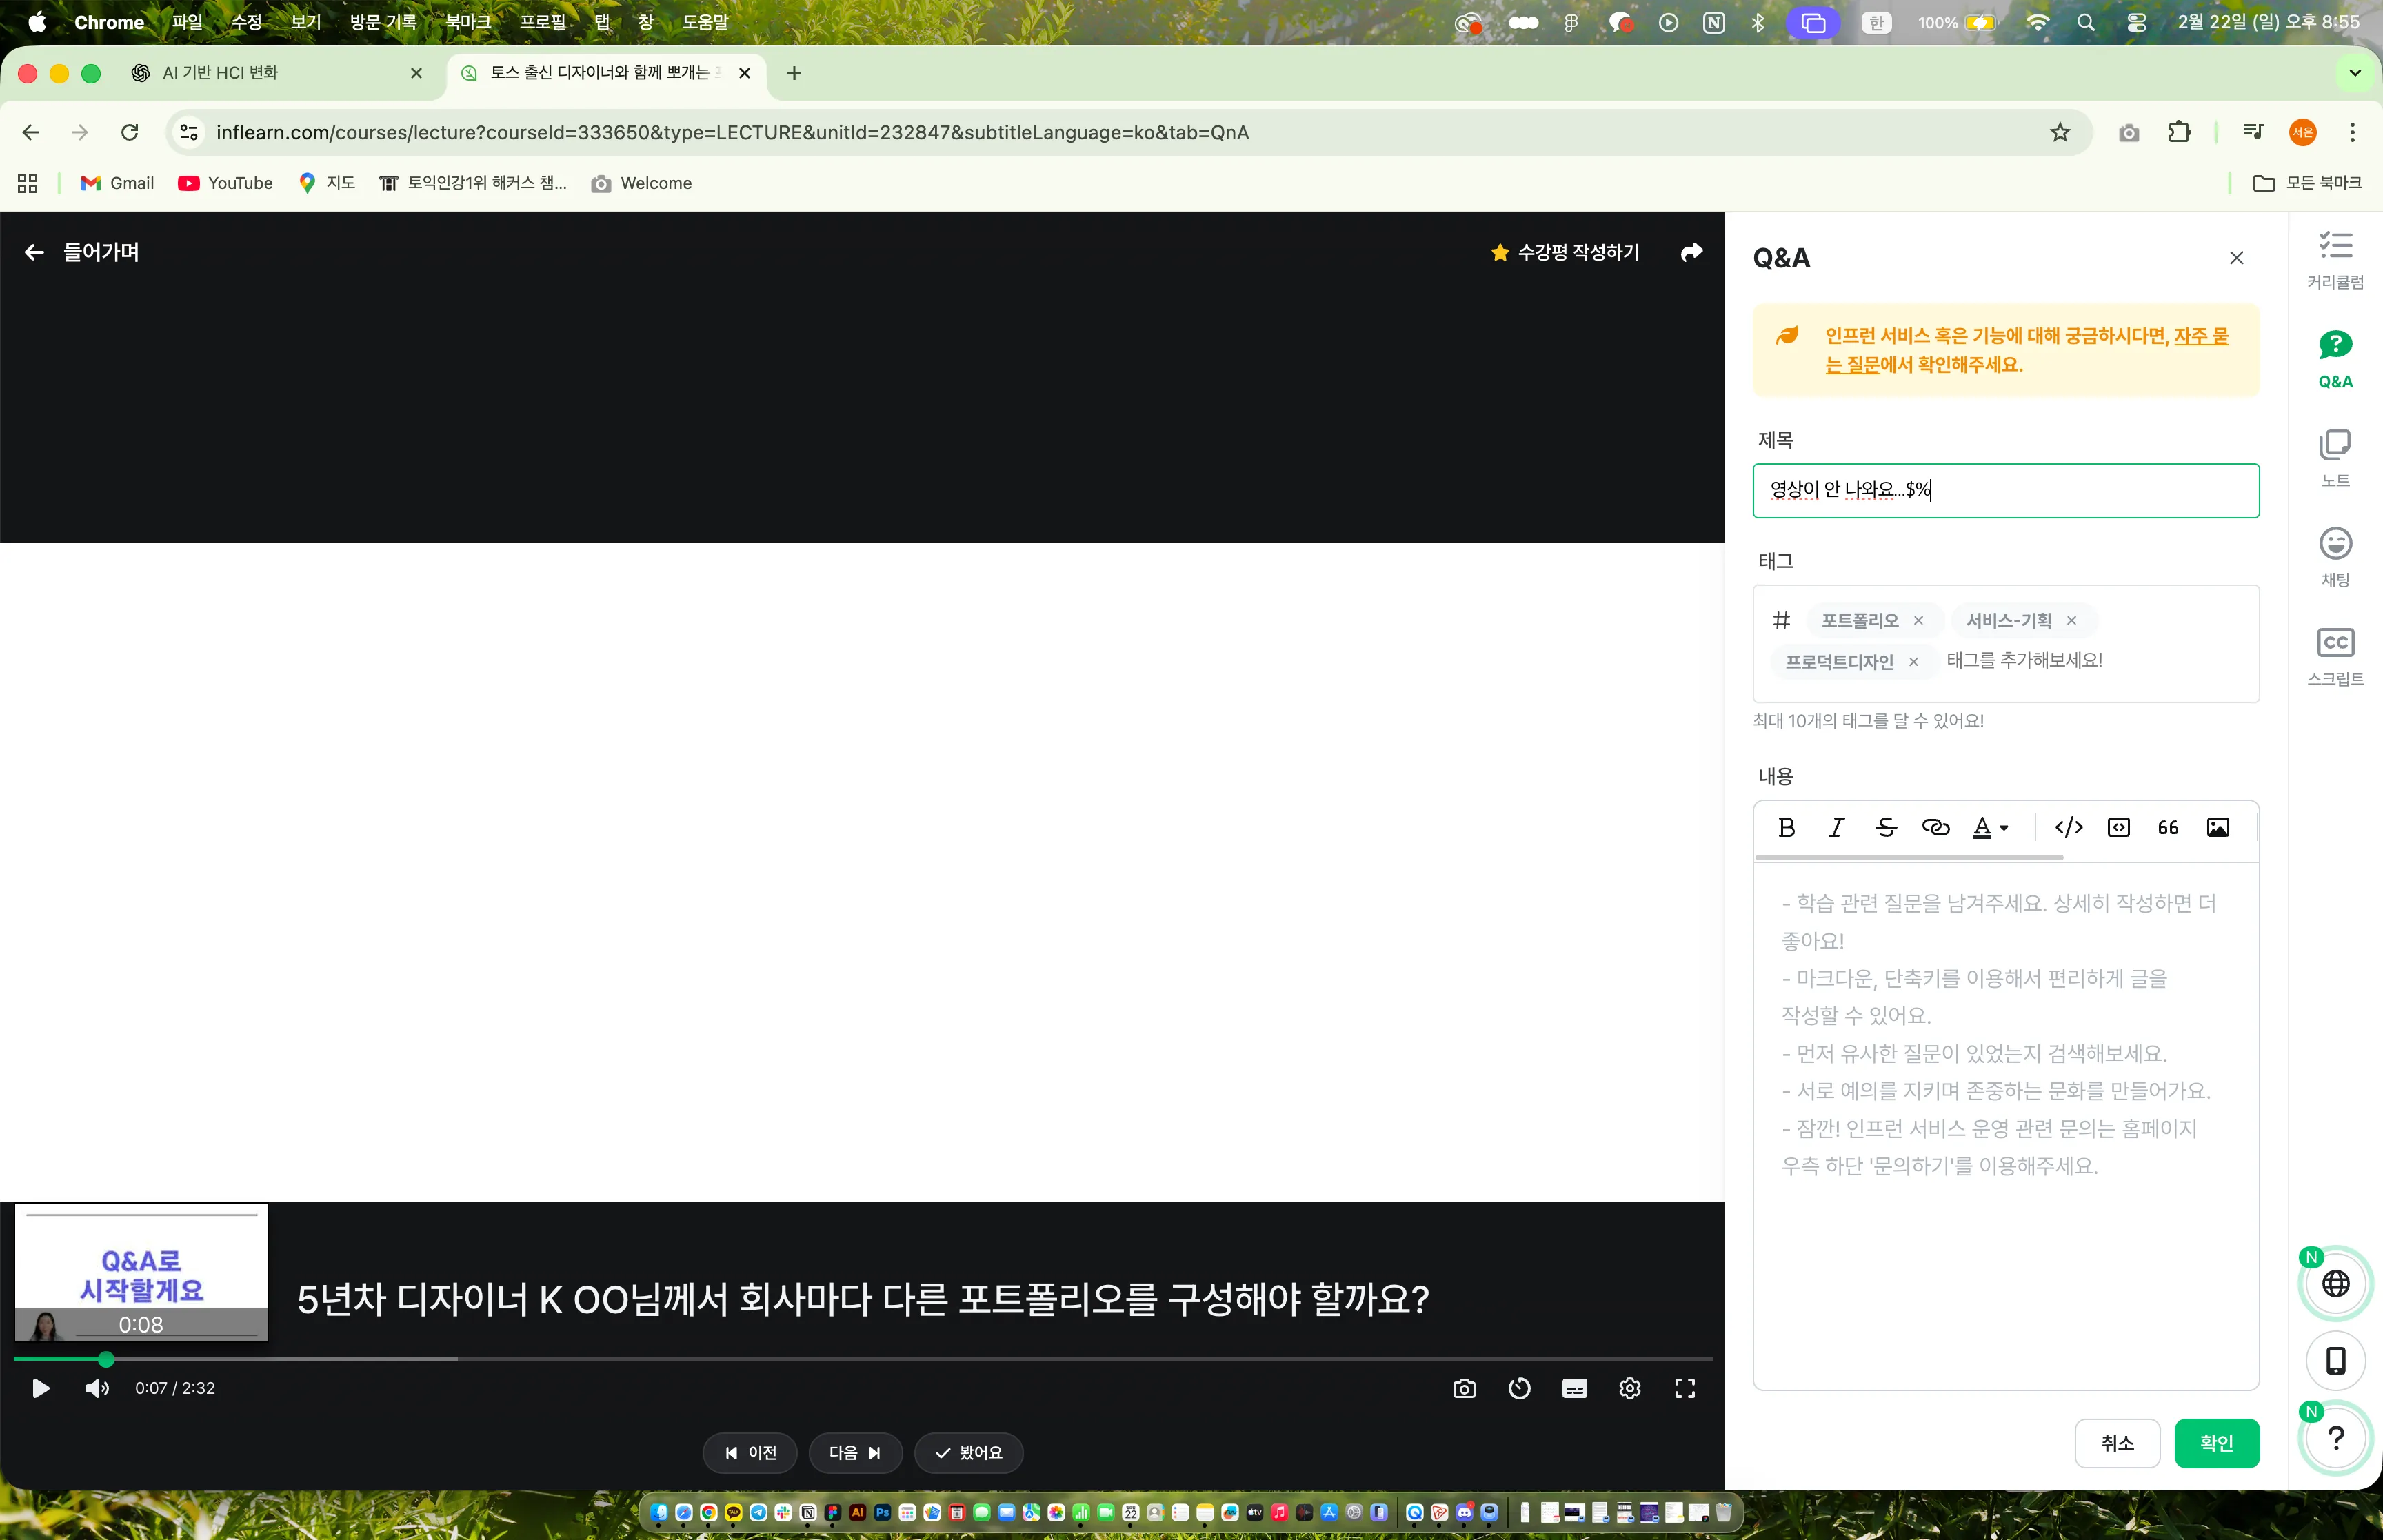Submit the question with the 확인 button

[2218, 1443]
